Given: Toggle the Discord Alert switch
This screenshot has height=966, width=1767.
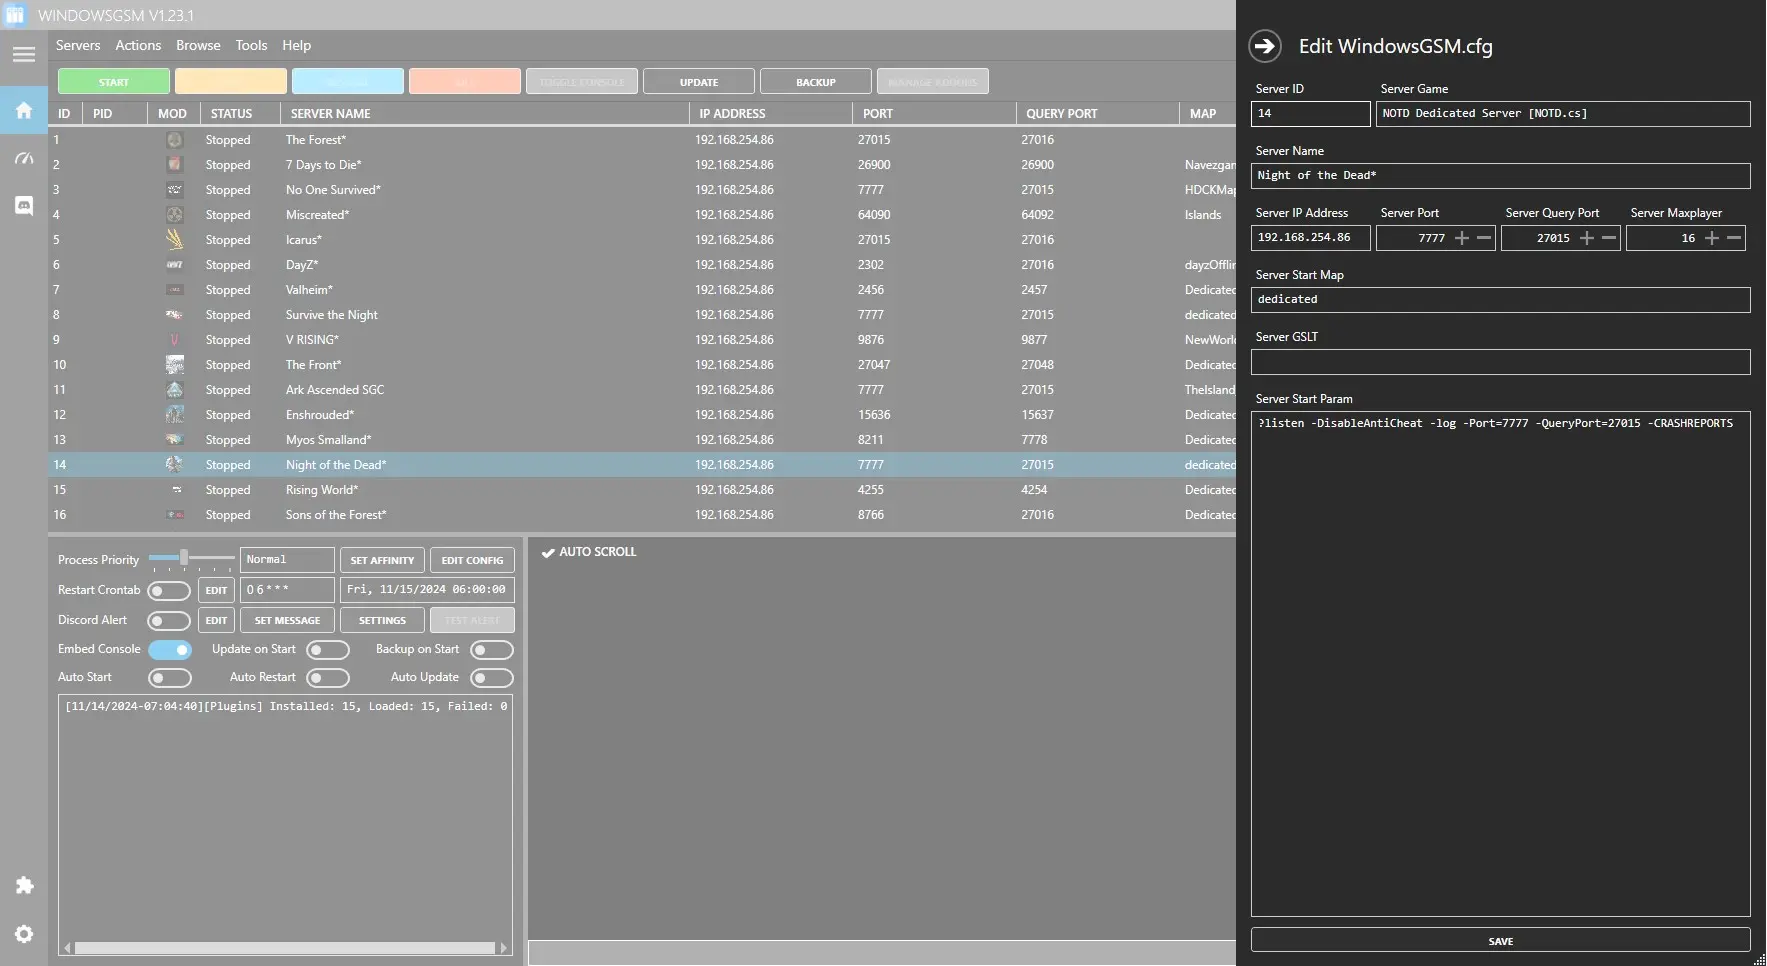Looking at the screenshot, I should (x=169, y=621).
